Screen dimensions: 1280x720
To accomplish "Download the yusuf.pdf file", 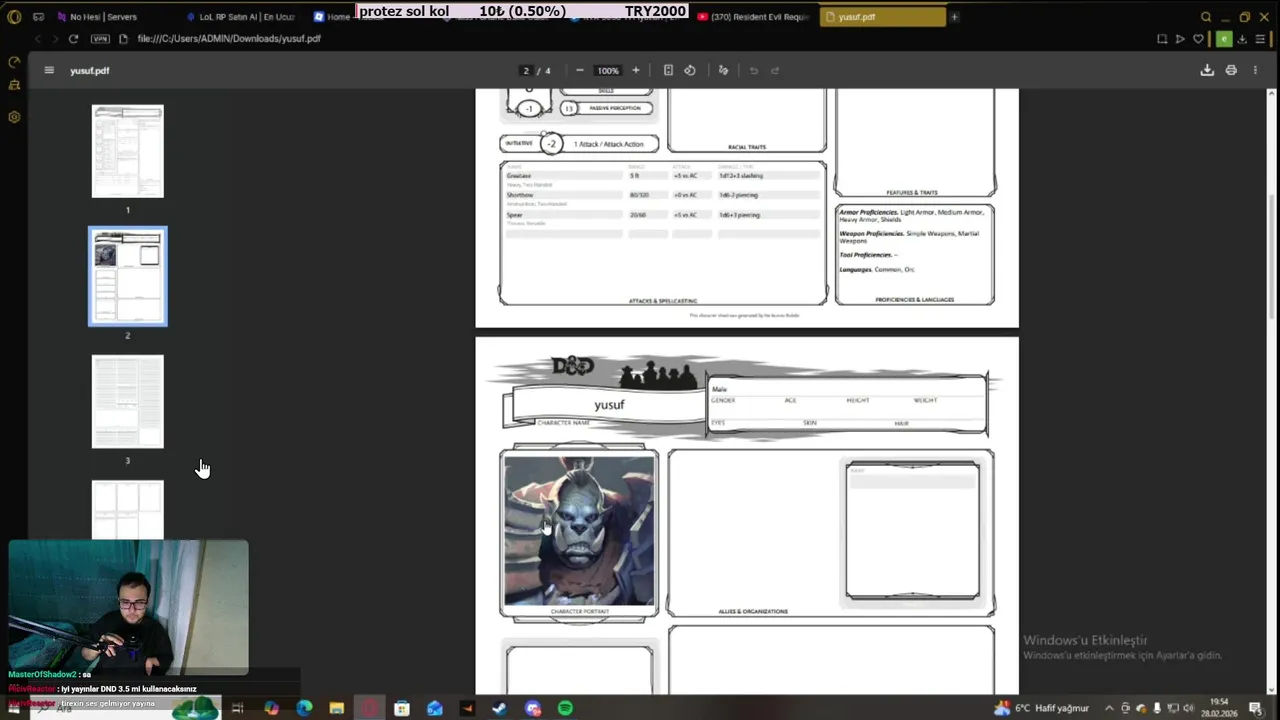I will [1207, 70].
